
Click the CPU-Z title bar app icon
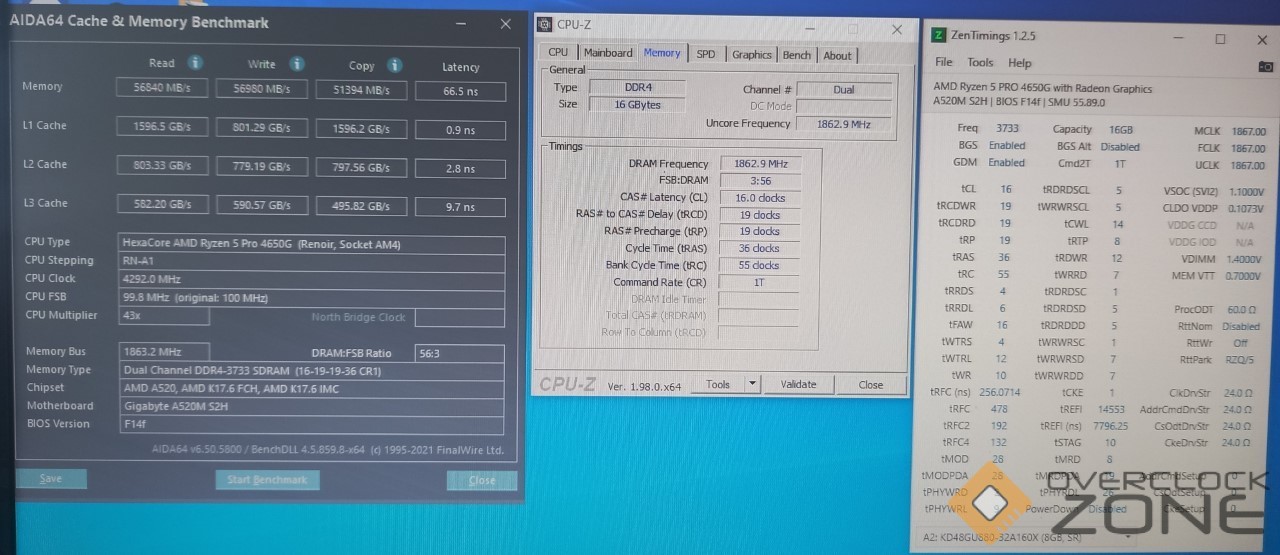point(544,26)
